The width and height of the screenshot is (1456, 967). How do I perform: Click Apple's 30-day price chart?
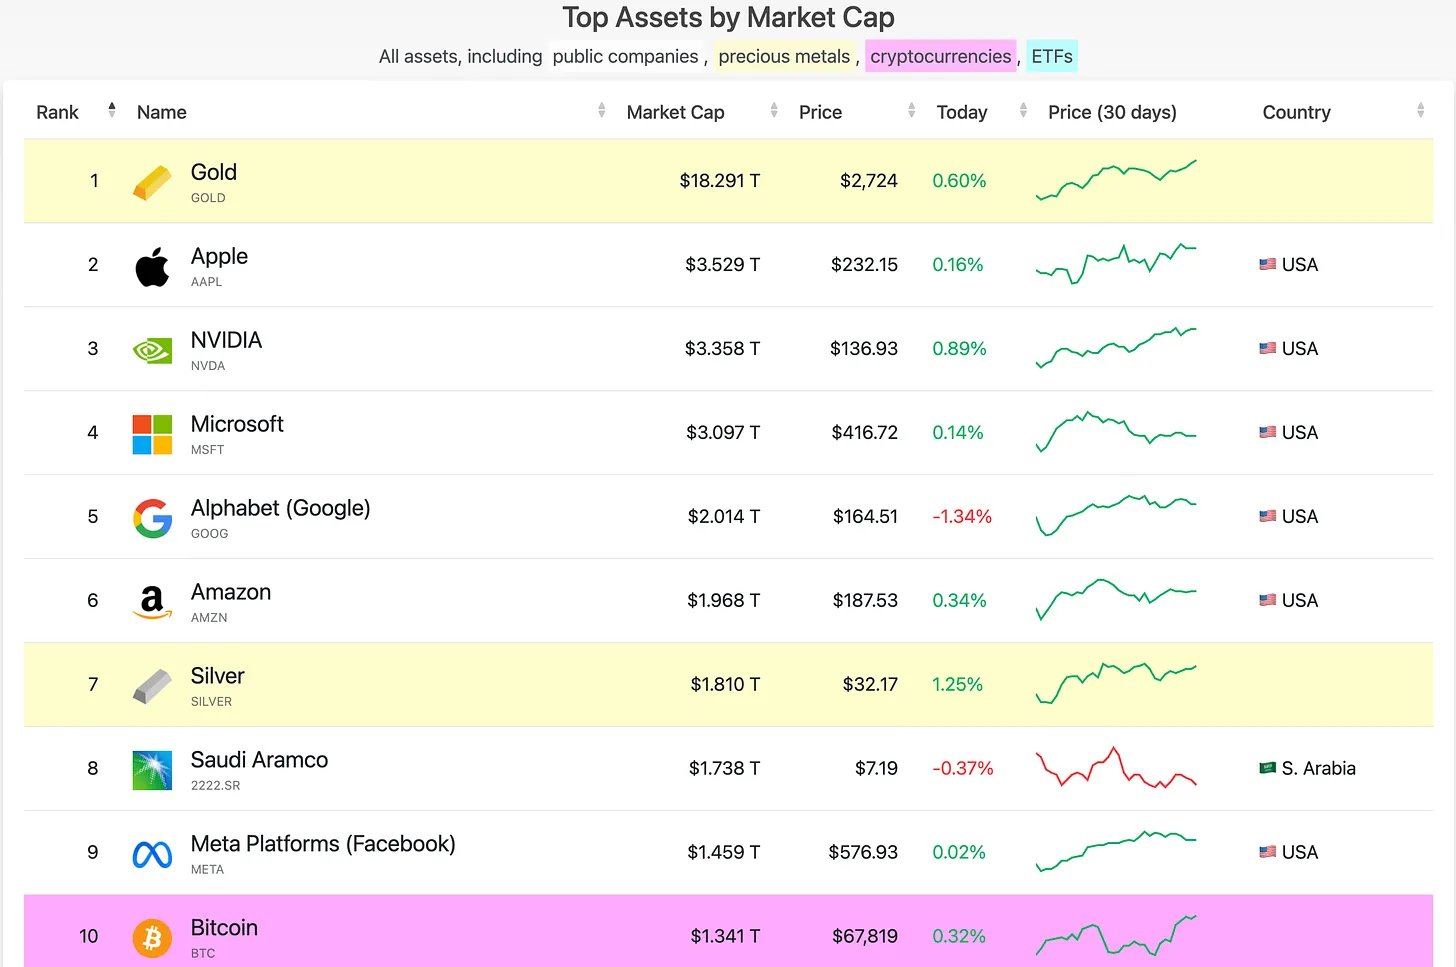pos(1116,264)
